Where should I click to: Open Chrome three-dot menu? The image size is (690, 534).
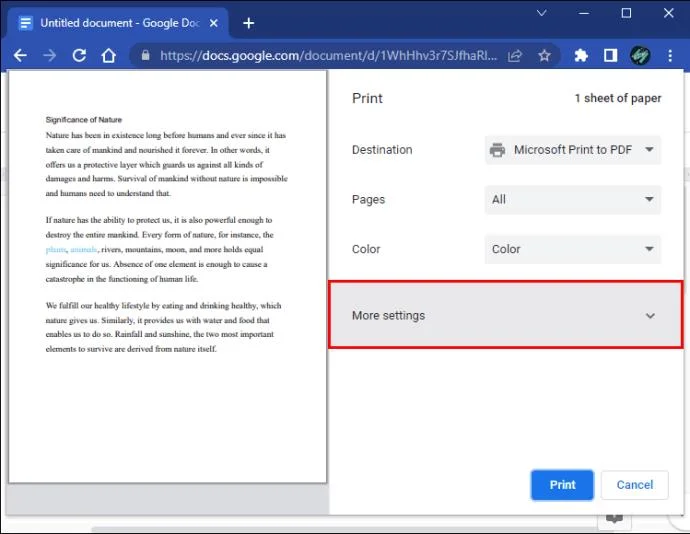click(670, 55)
